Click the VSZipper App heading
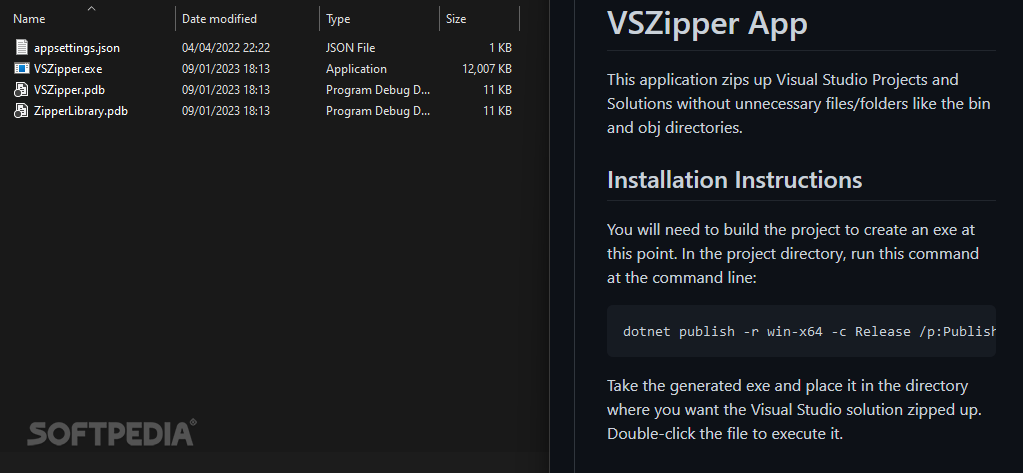 coord(707,23)
